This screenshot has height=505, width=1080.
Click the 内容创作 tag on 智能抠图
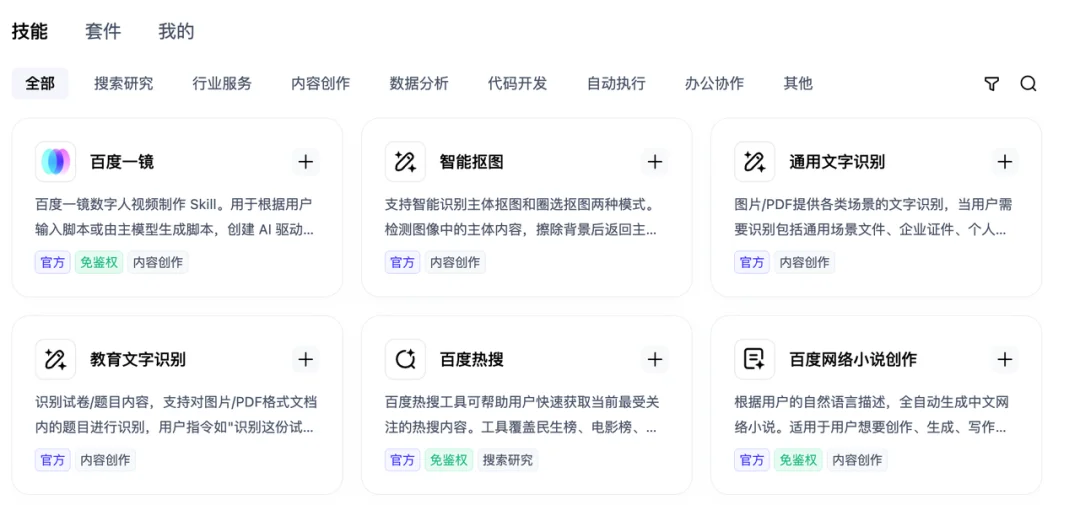pos(455,262)
